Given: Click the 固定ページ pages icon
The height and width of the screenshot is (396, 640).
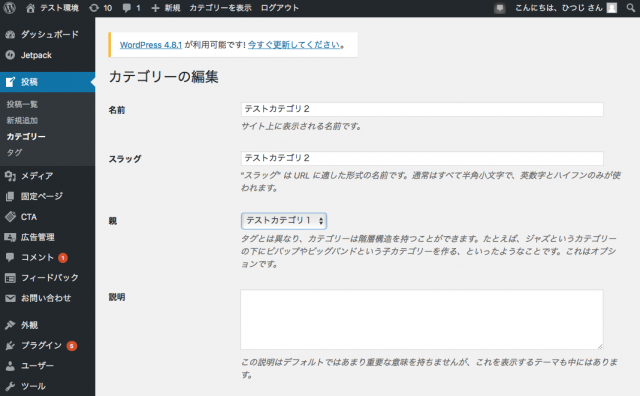Looking at the screenshot, I should 10,196.
